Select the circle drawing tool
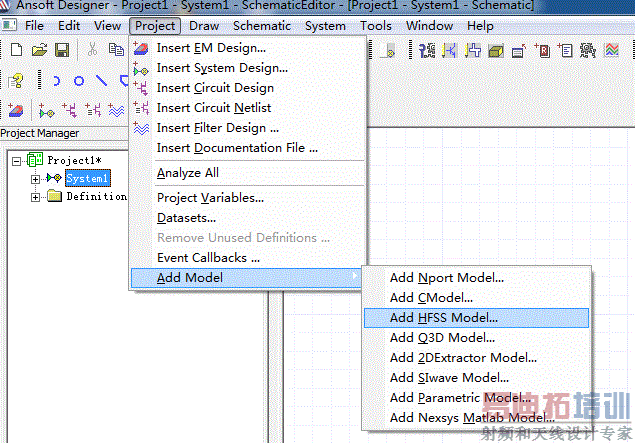635x443 pixels. tap(79, 81)
